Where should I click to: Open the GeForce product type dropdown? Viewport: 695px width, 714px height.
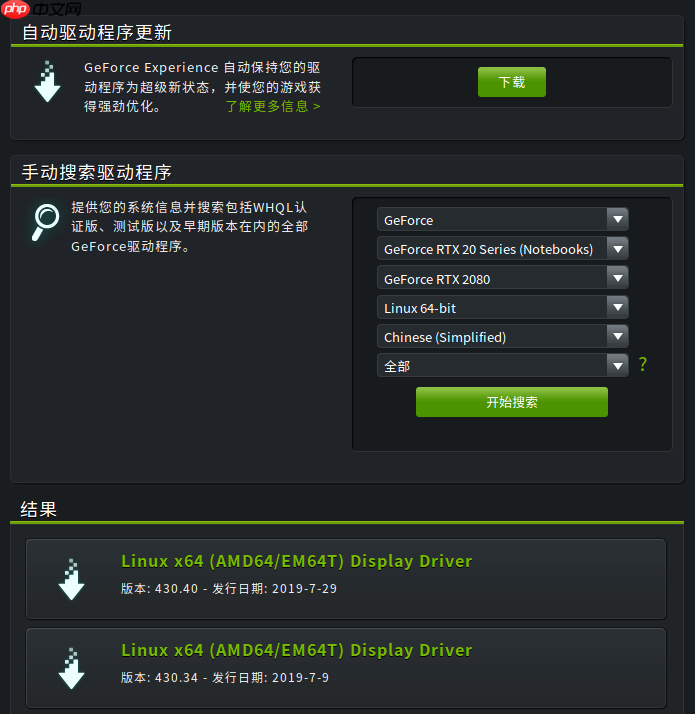click(x=503, y=220)
